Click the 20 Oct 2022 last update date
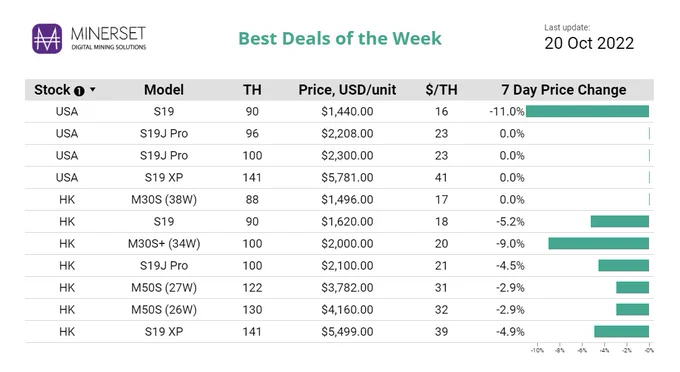The height and width of the screenshot is (372, 680). [589, 43]
